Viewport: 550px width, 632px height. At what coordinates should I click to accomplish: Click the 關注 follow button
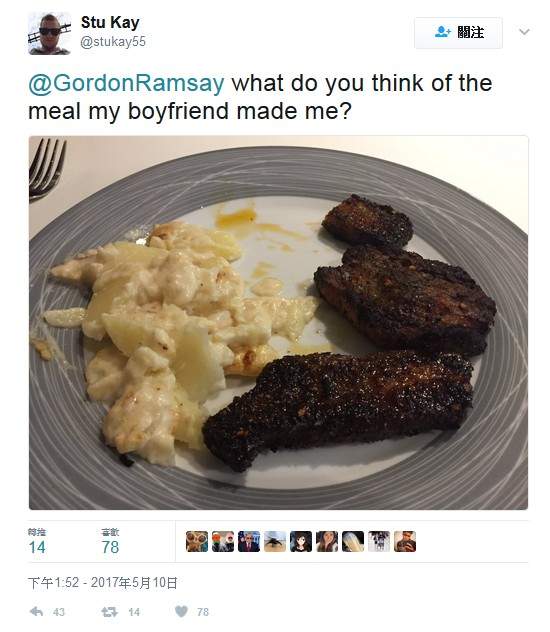pyautogui.click(x=459, y=33)
